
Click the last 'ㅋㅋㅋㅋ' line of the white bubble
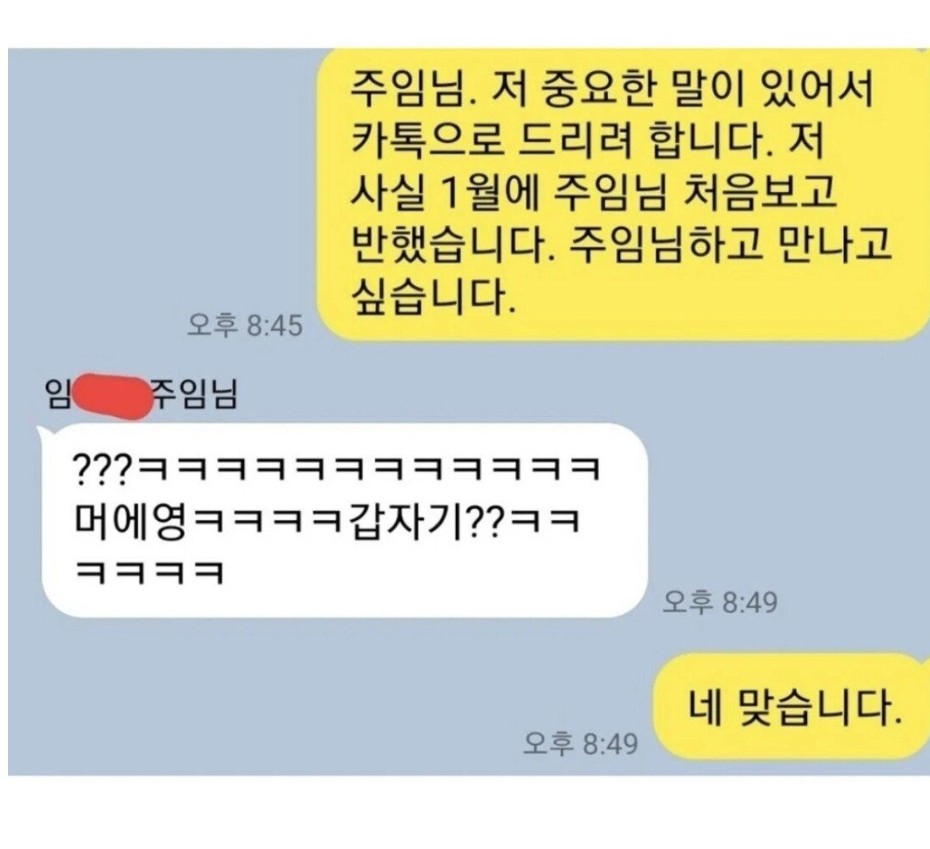[x=149, y=573]
